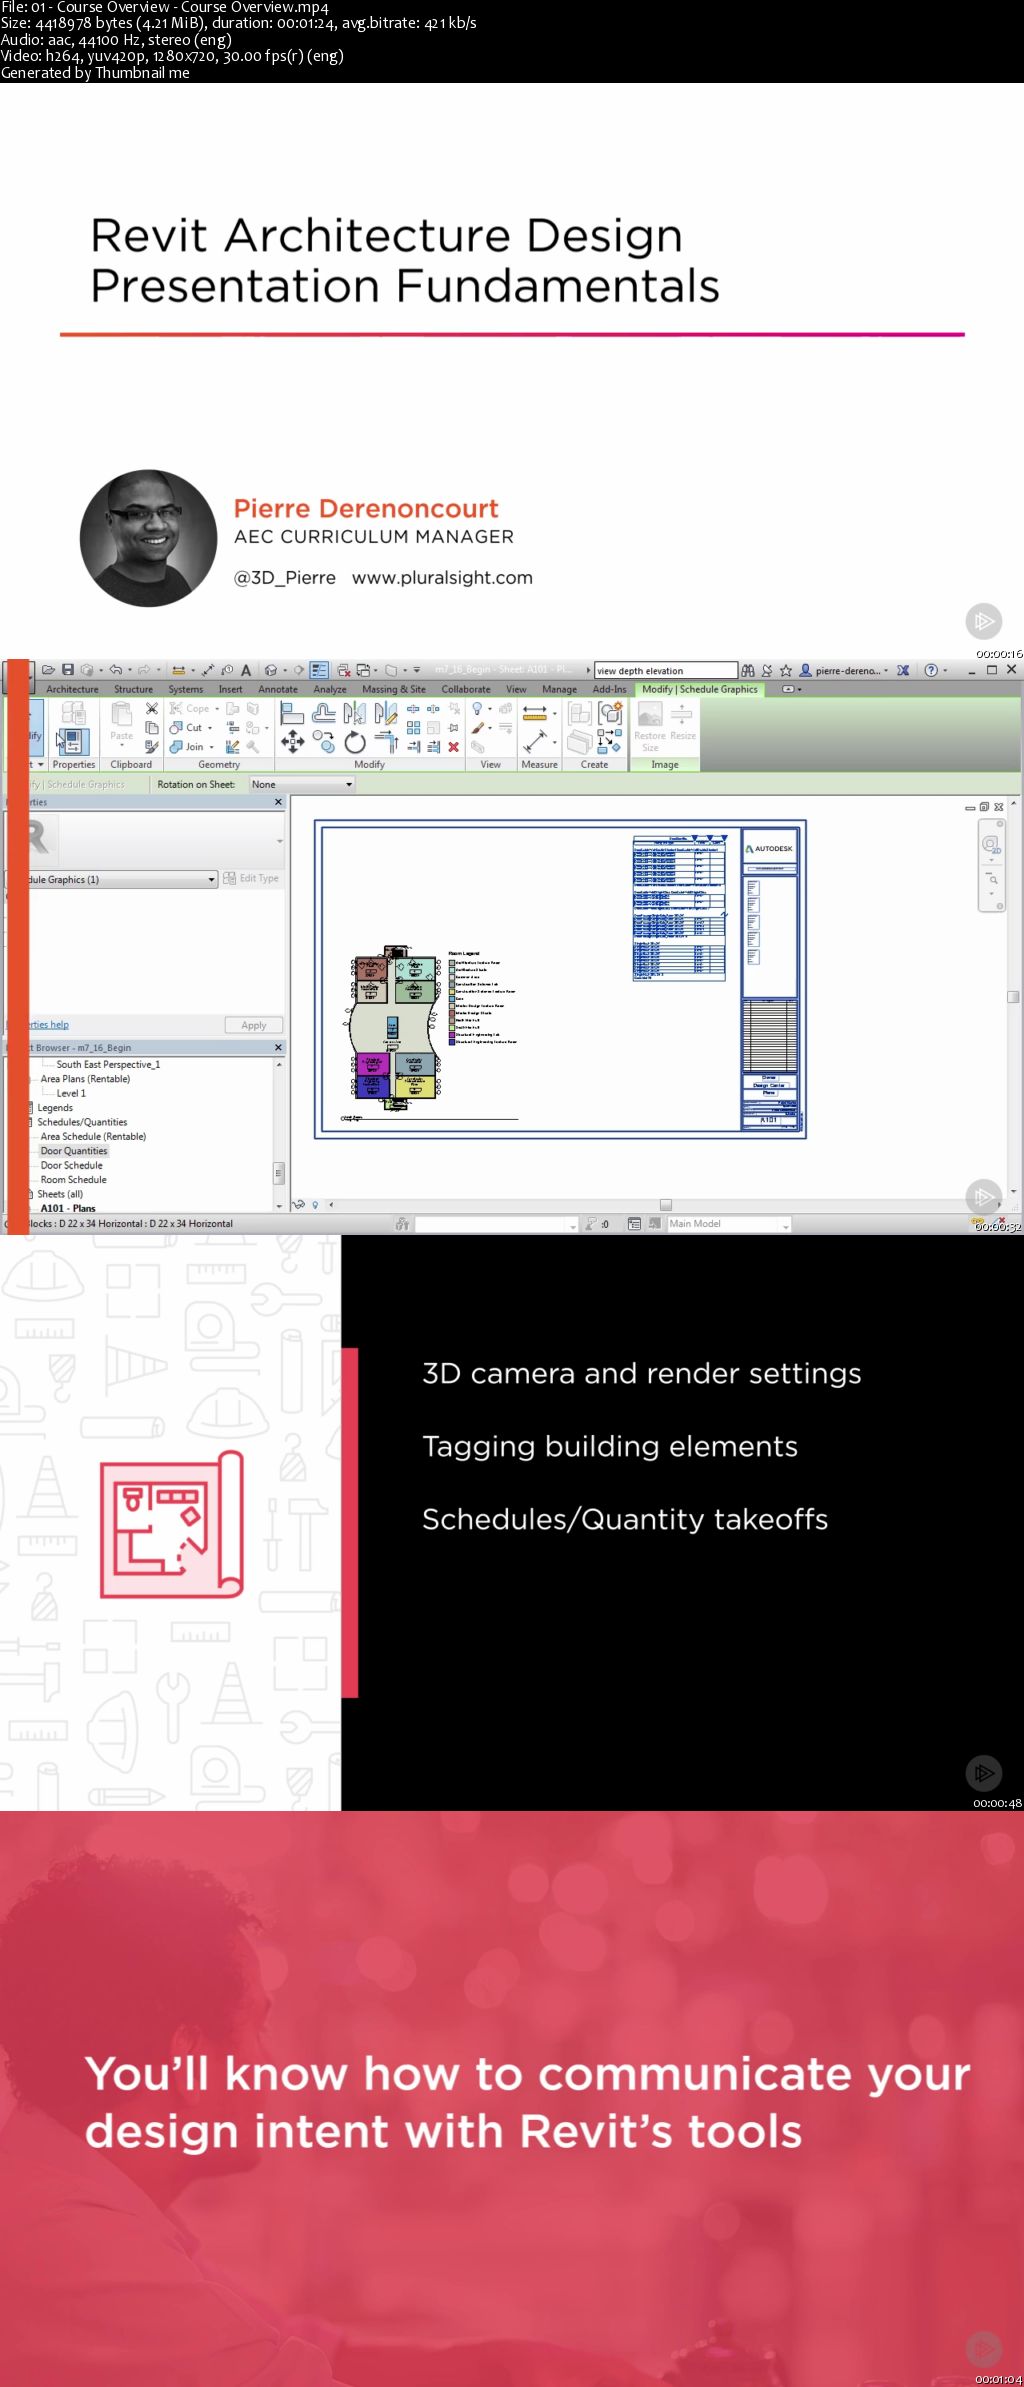Open Properties palette button in ribbon
1024x2387 pixels.
[x=73, y=740]
